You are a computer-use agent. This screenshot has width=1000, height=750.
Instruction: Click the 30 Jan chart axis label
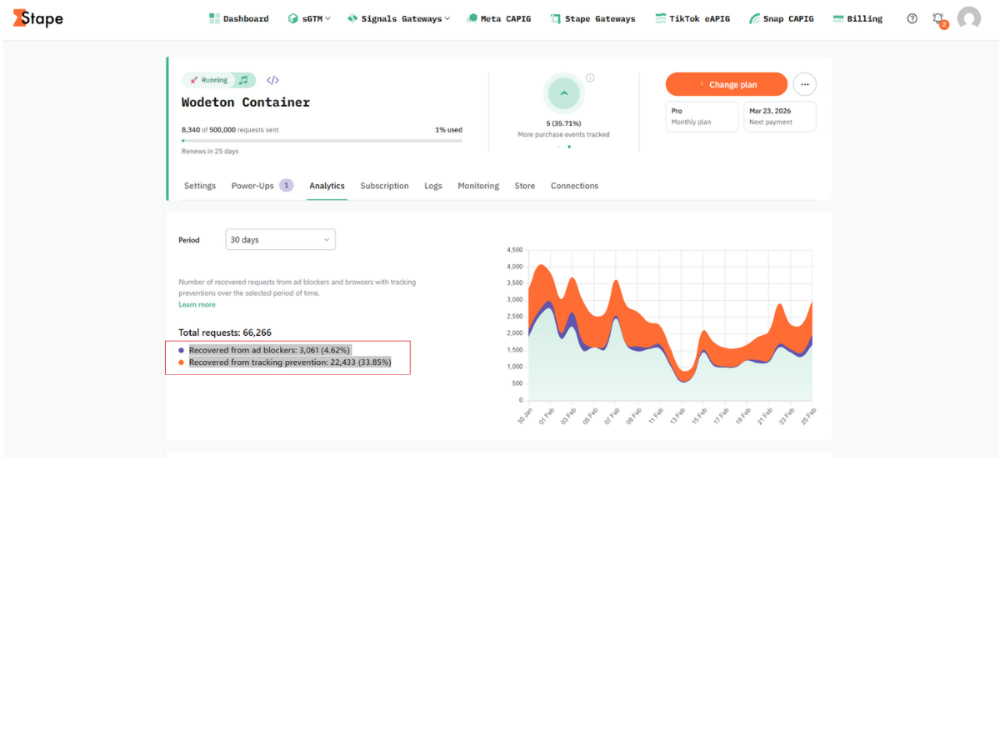[526, 416]
